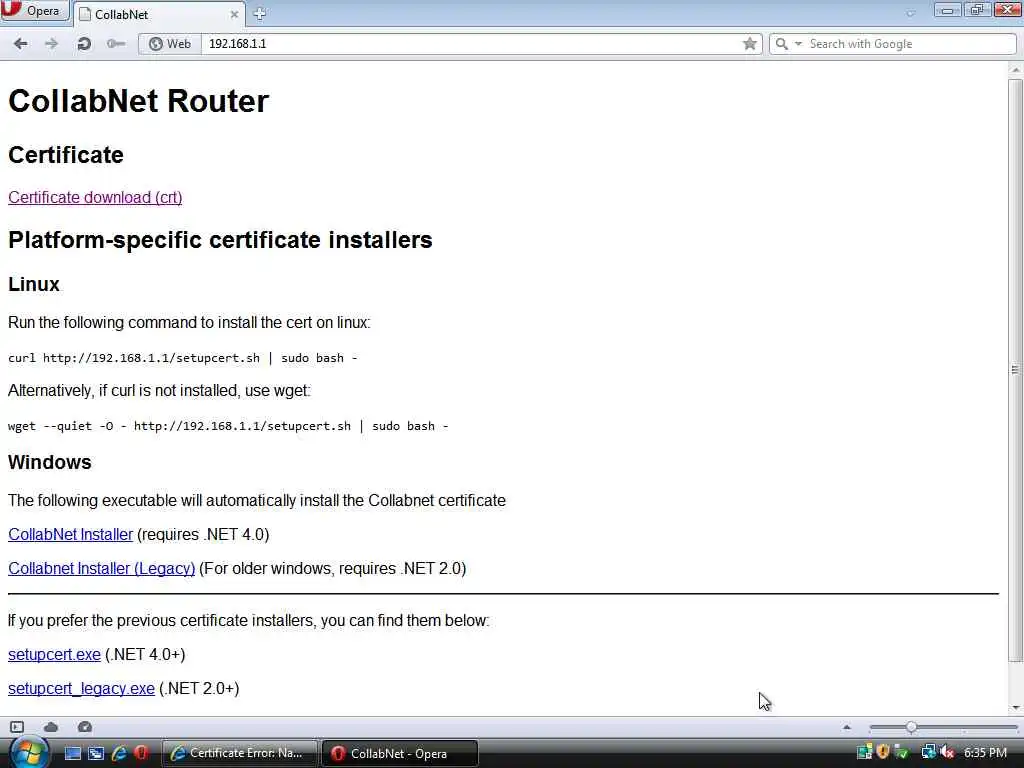1024x768 pixels.
Task: Click the scrollbar up arrow
Action: 1015,69
